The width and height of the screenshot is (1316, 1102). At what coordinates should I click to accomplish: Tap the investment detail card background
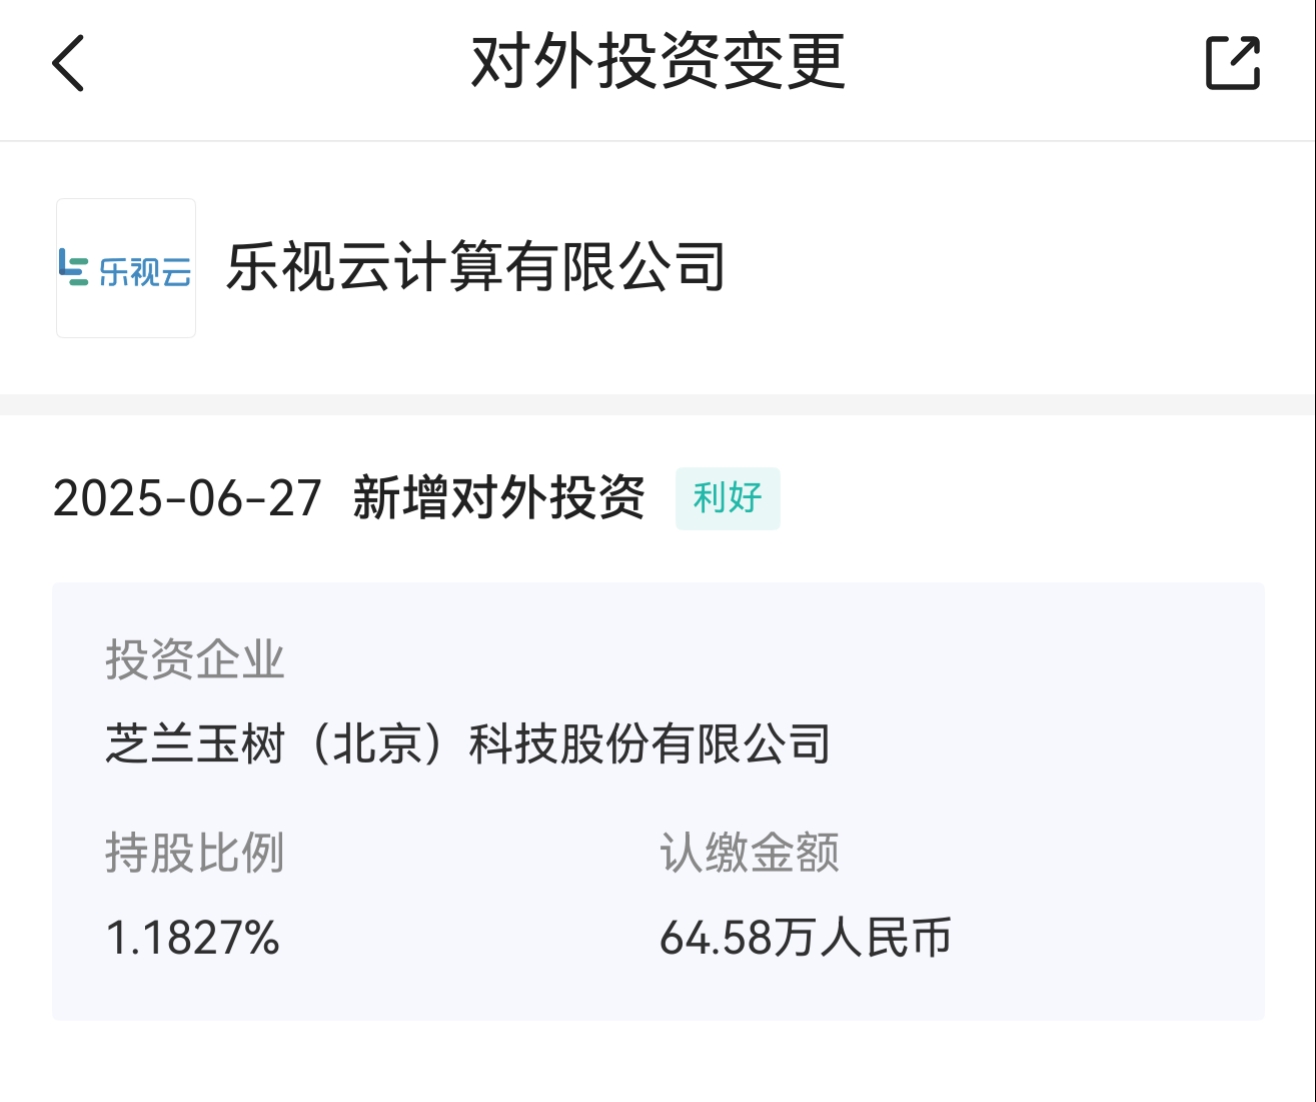tap(658, 802)
